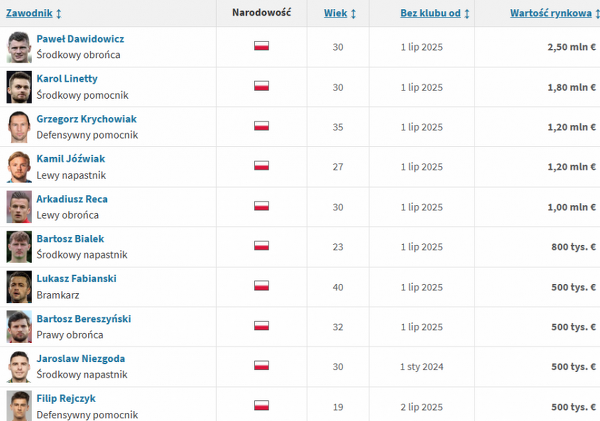Open Arkadiusz Reca's profile link
Screen dimensions: 600x421
(x=72, y=199)
